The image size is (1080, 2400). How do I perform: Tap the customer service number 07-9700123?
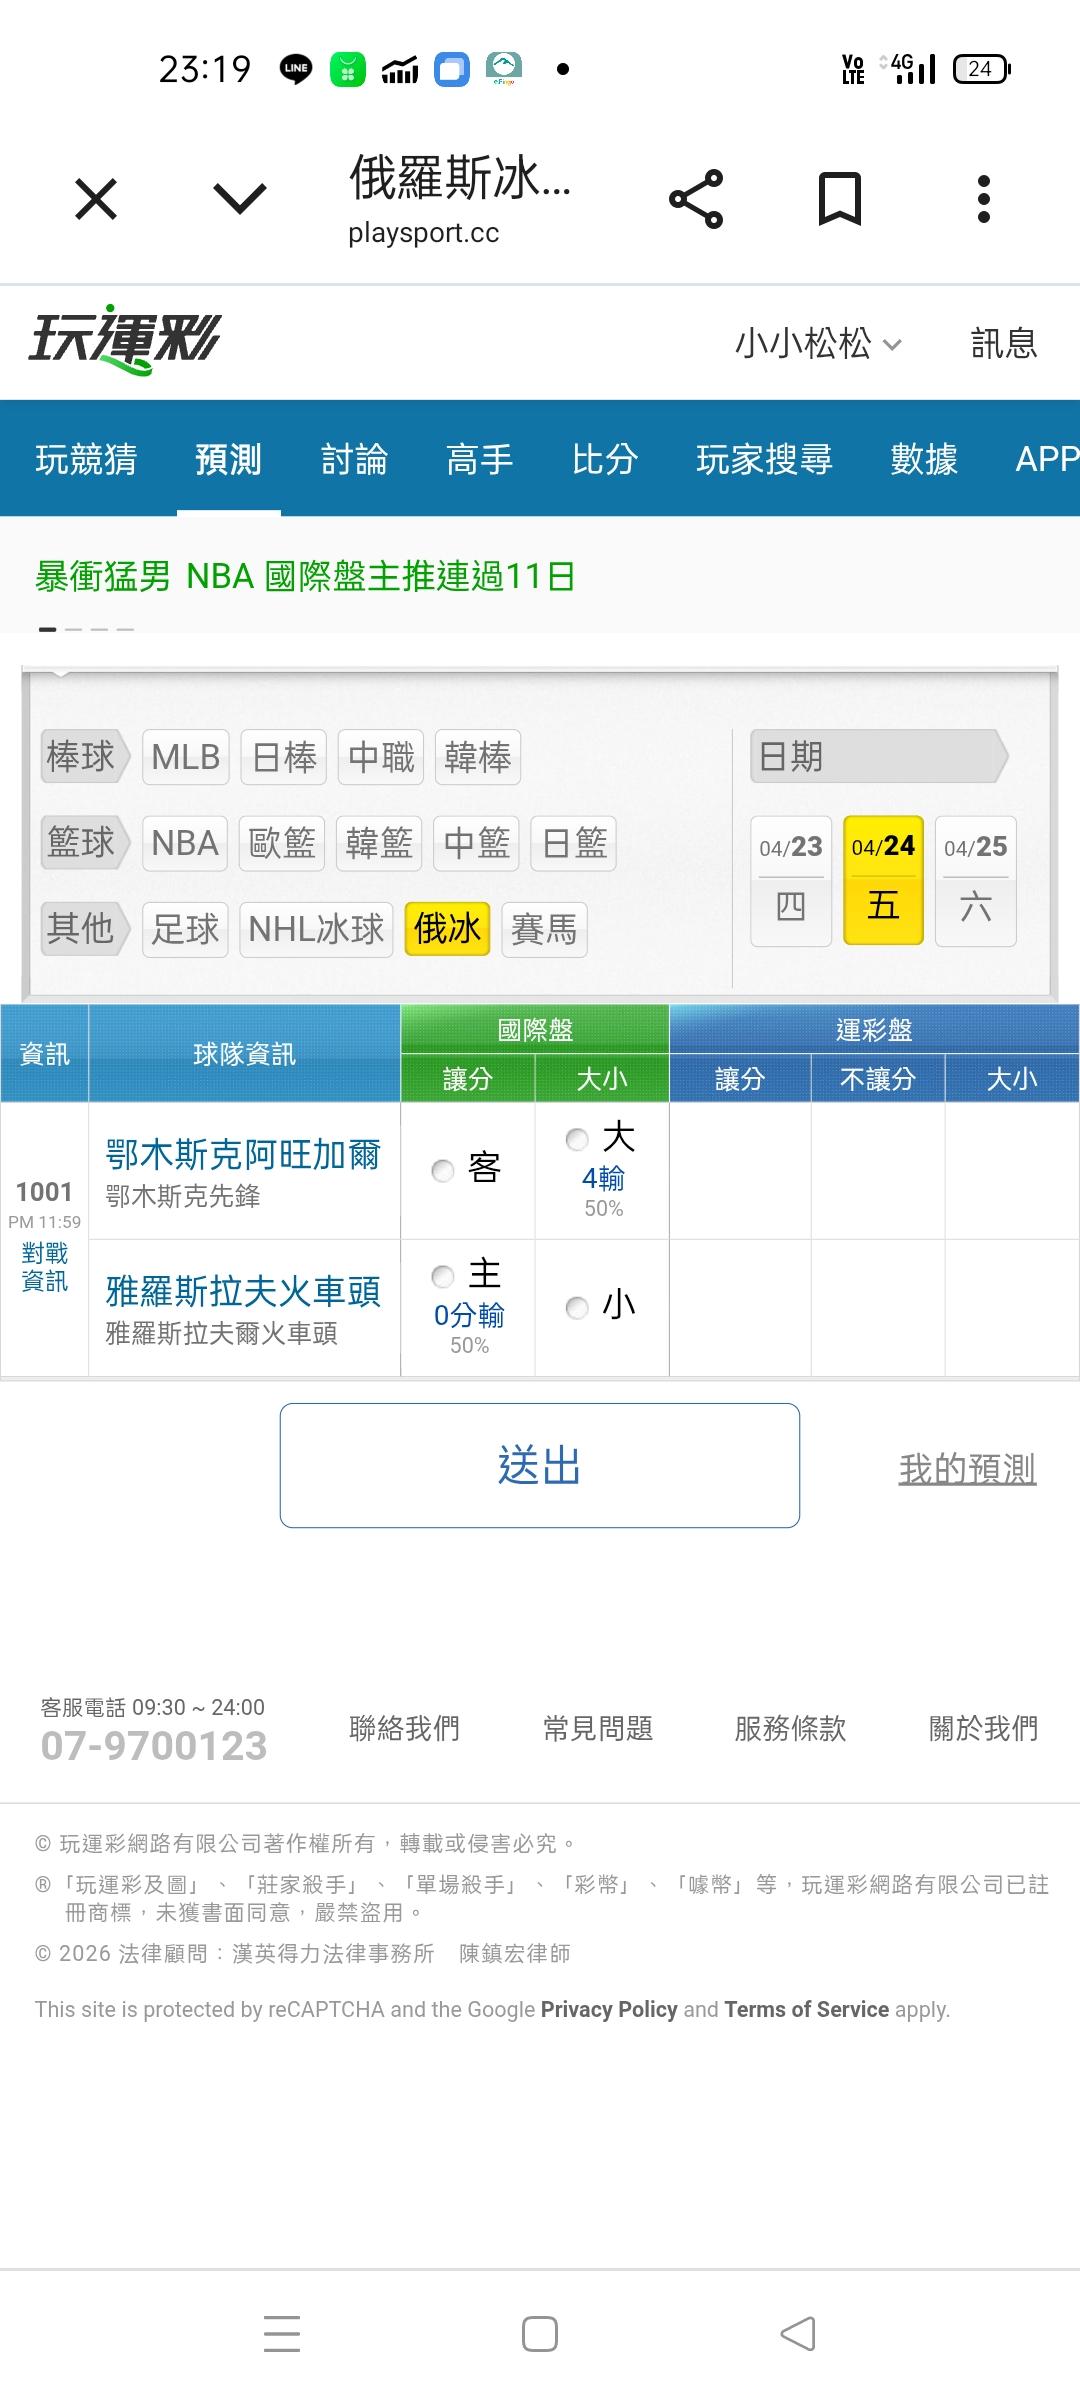point(154,1746)
